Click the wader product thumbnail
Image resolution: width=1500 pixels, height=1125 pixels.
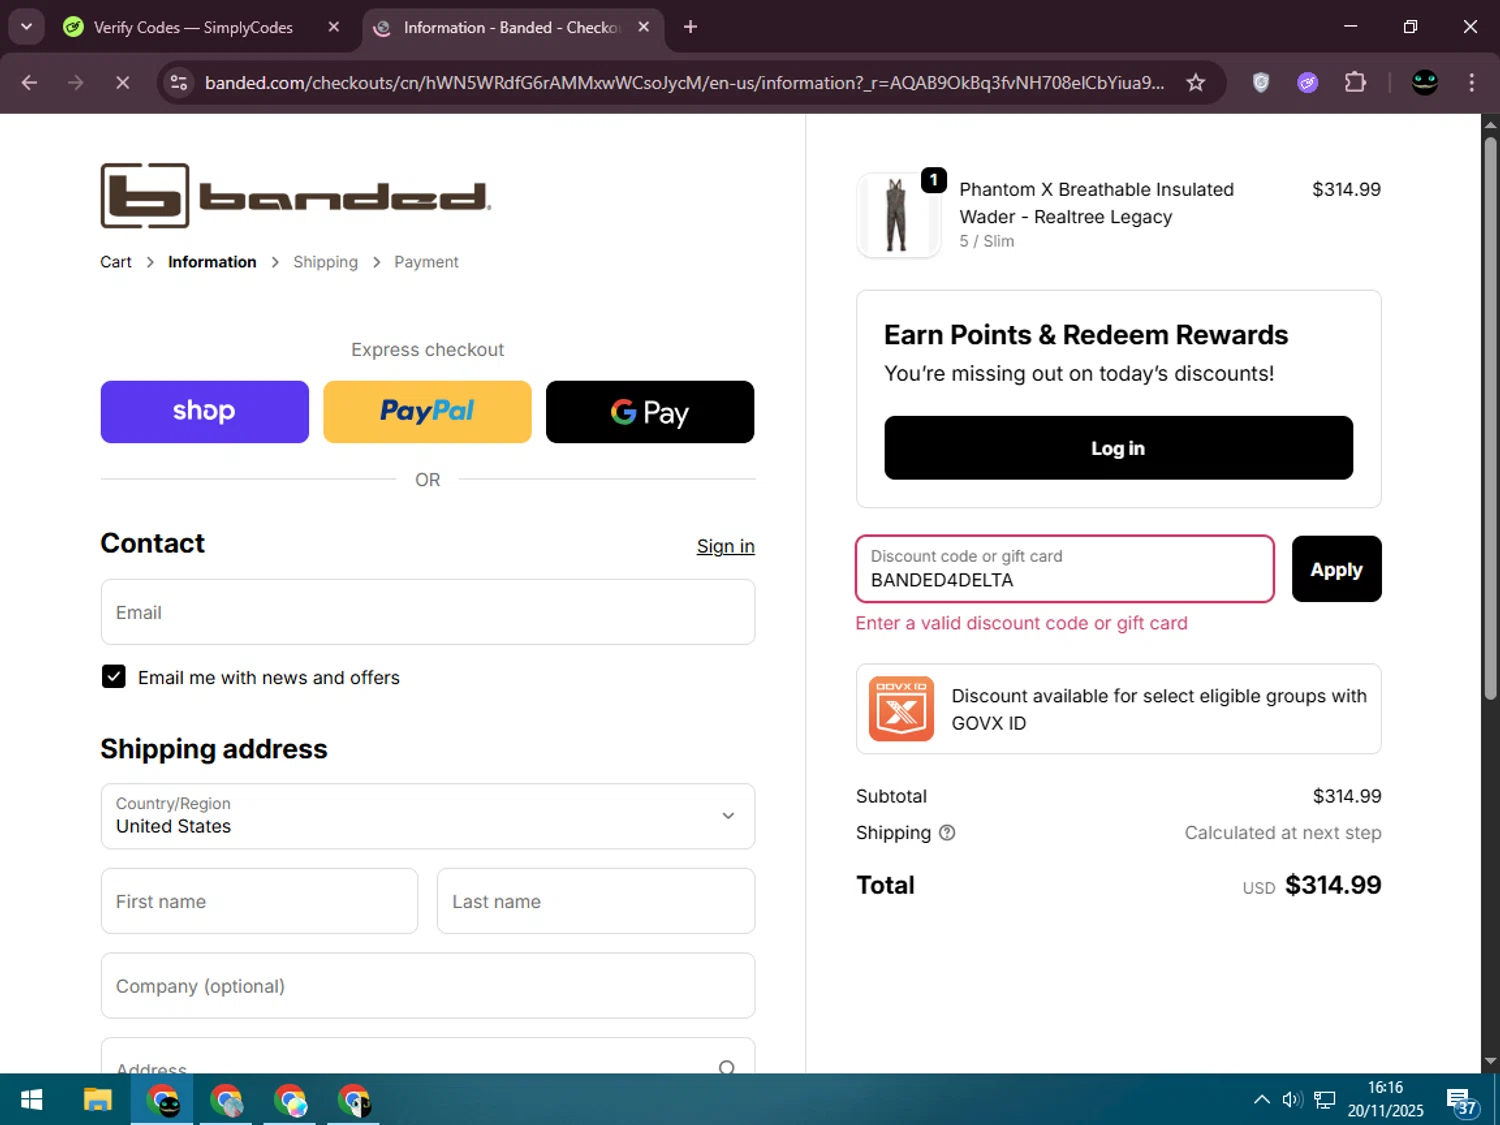click(898, 215)
